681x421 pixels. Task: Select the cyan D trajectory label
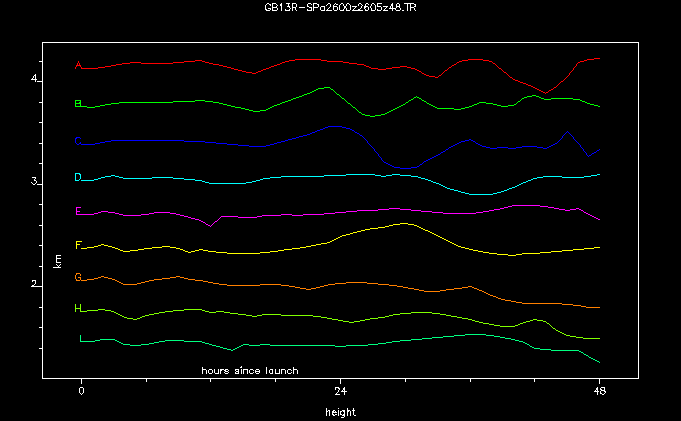(x=78, y=178)
